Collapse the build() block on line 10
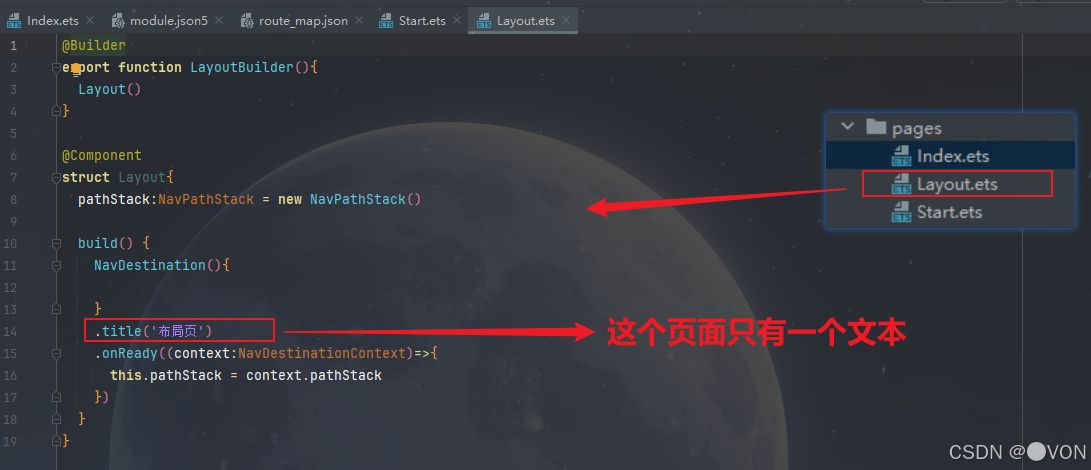Screen dimensions: 1091x470 (x=56, y=244)
